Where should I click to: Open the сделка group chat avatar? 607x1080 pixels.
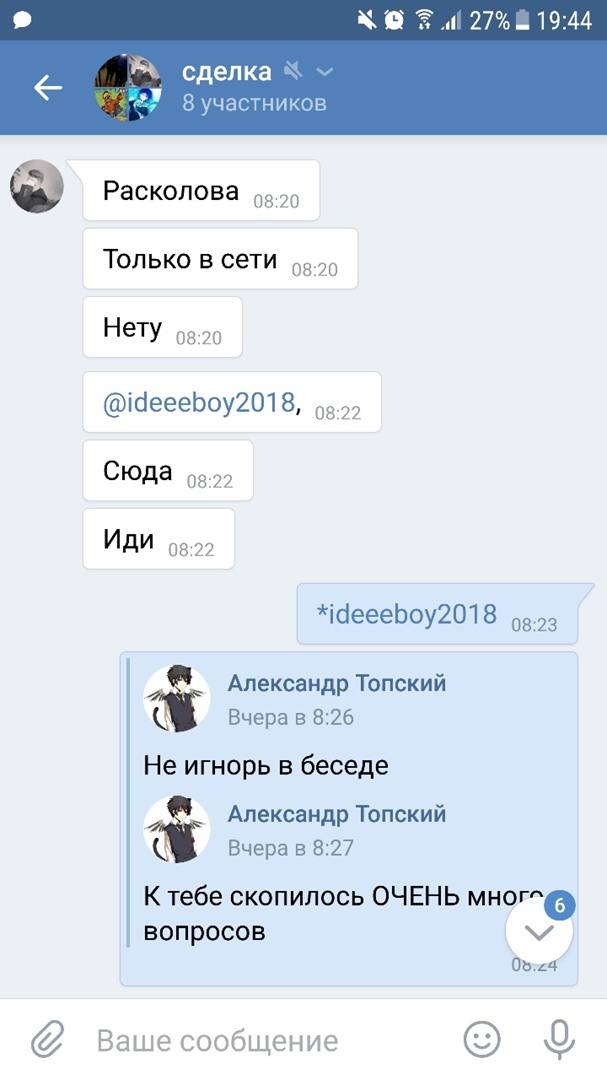pos(127,87)
